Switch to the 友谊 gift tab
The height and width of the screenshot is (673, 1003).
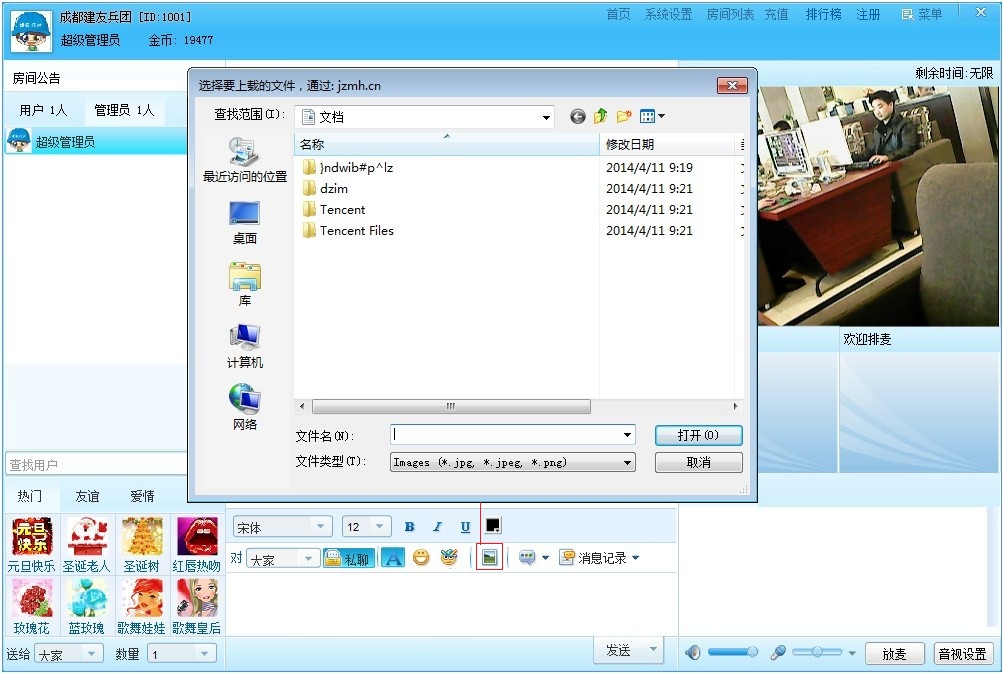(x=87, y=496)
